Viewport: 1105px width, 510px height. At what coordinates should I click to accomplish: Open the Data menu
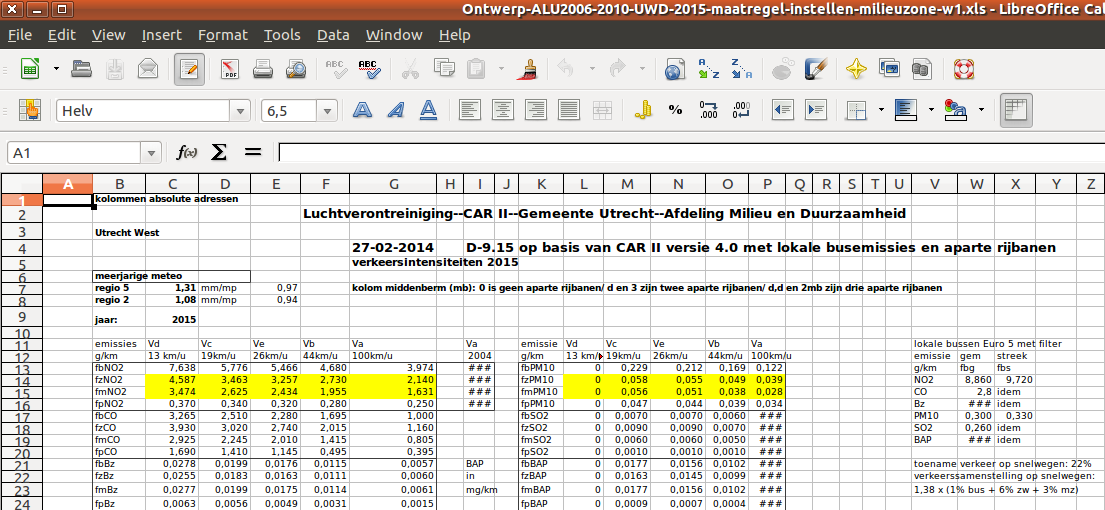click(333, 35)
